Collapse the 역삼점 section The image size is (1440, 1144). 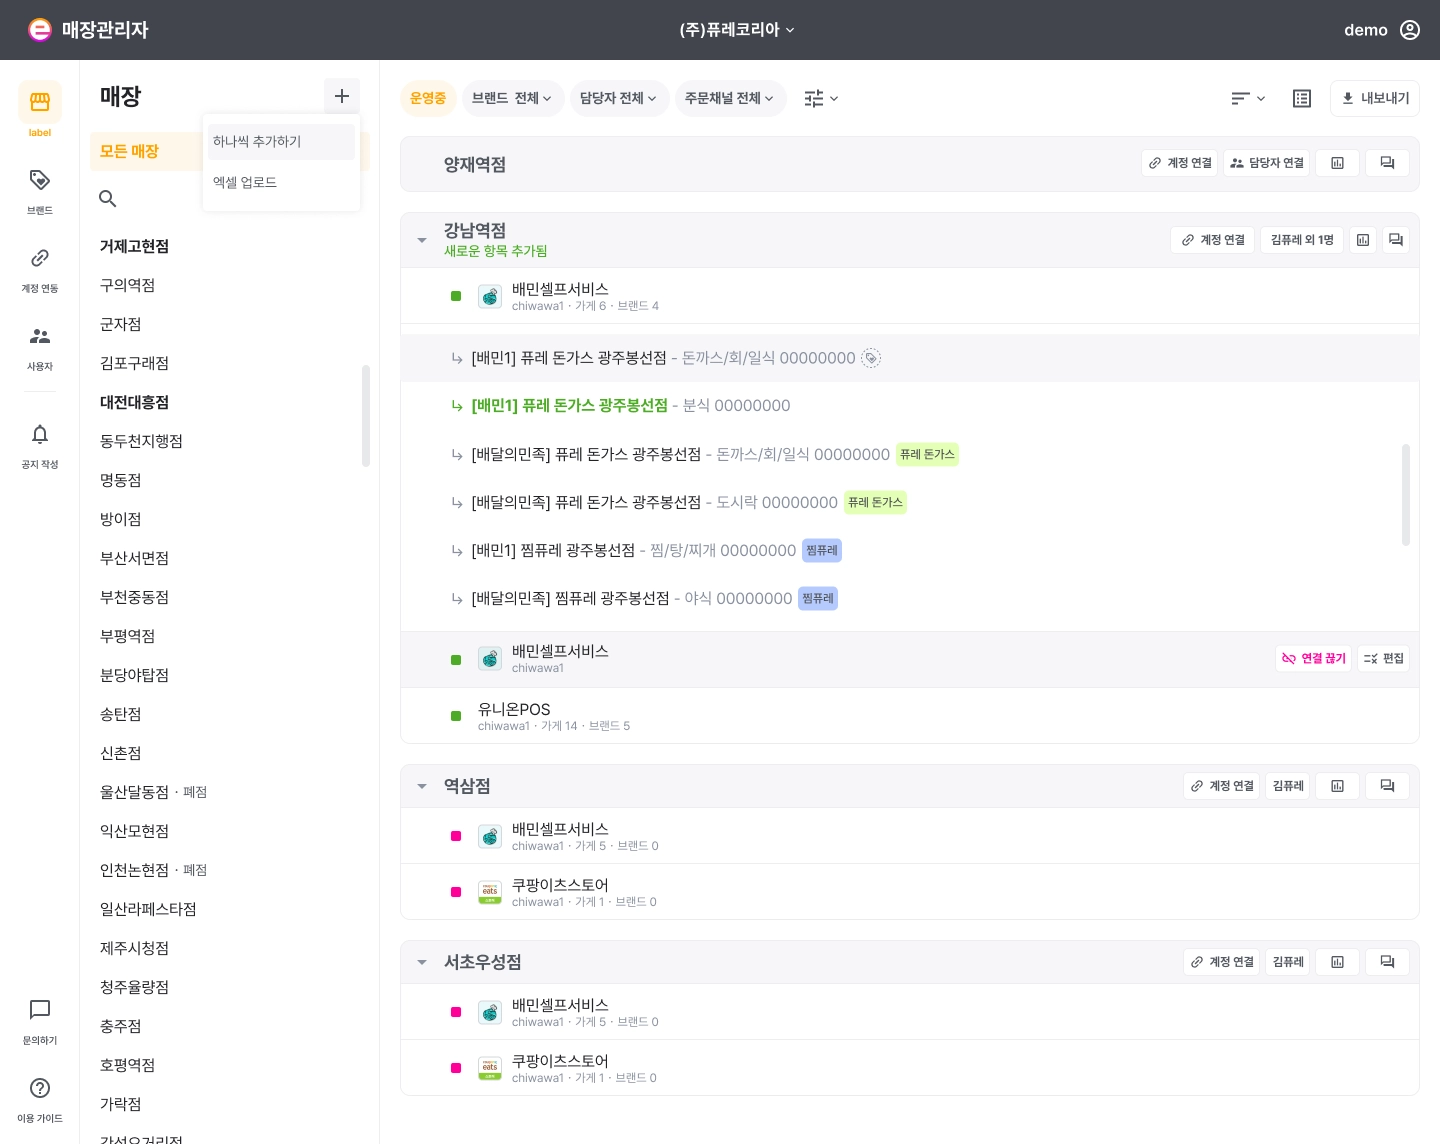tap(422, 786)
